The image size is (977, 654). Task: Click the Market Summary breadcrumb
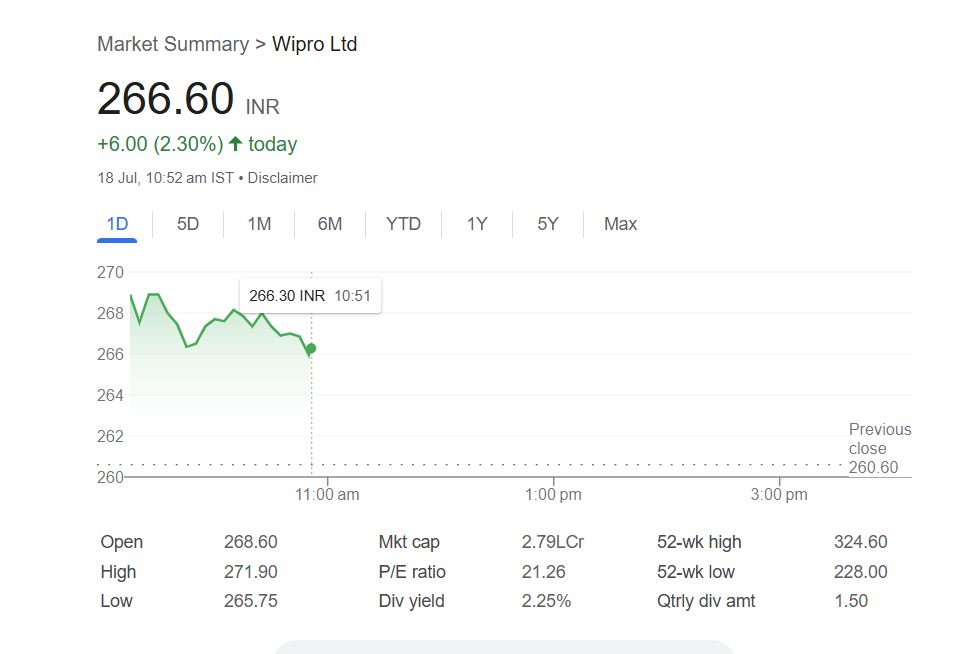[172, 44]
